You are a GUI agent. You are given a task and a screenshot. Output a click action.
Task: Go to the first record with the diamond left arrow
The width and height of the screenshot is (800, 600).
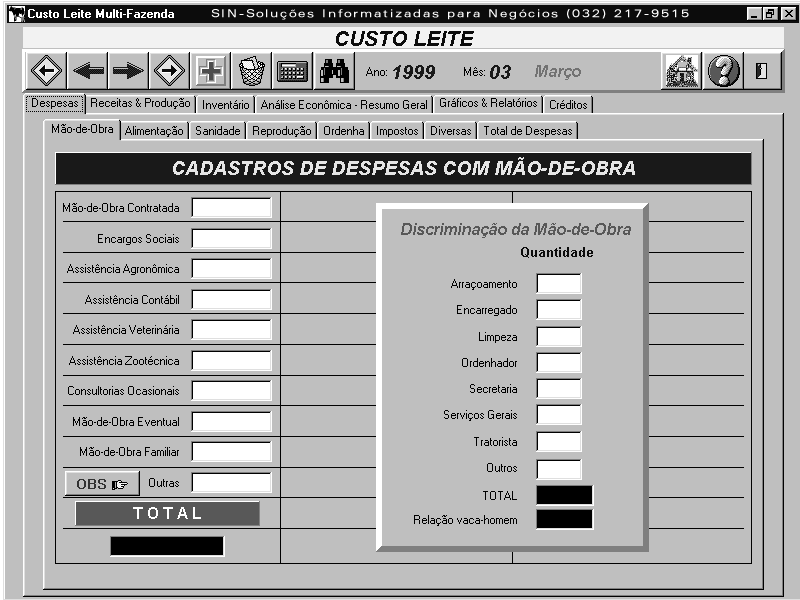click(x=46, y=71)
